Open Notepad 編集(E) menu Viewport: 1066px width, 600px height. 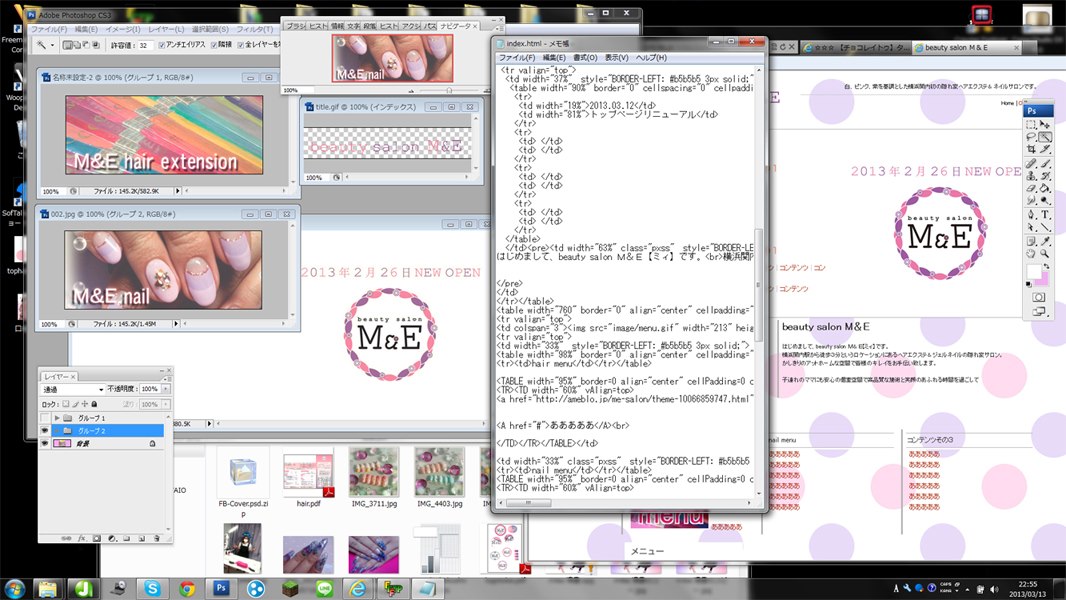point(553,58)
